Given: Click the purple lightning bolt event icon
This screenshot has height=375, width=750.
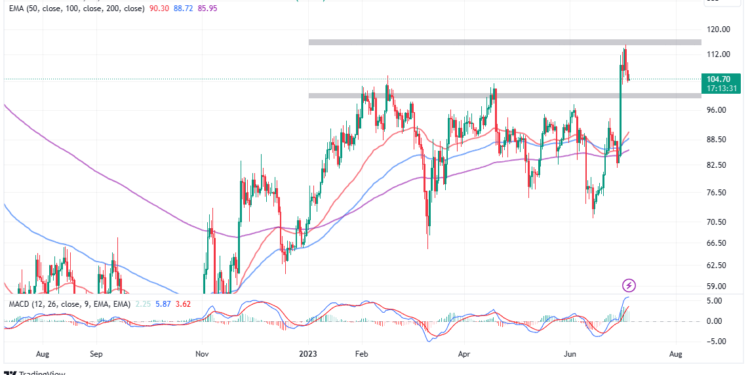Looking at the screenshot, I should pos(629,286).
